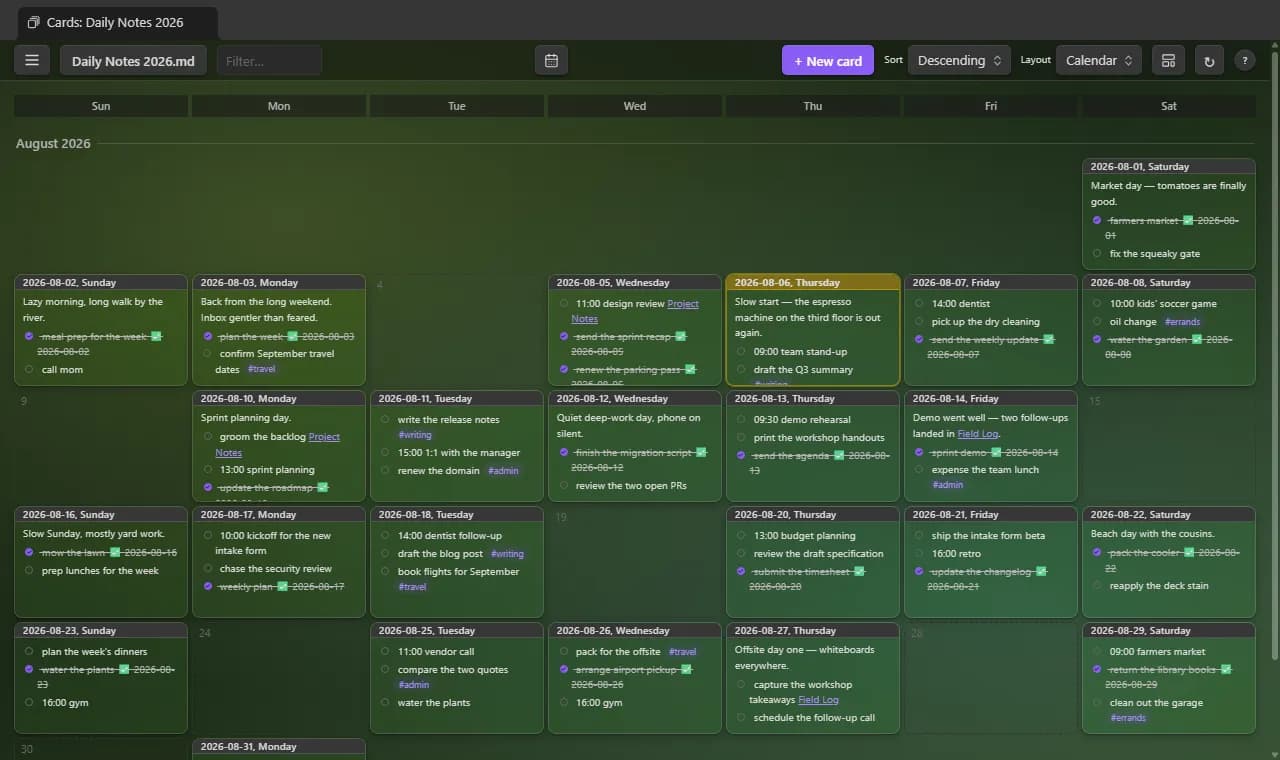Click #travel tag next to 'pack for the offsite'
The width and height of the screenshot is (1280, 760).
tap(683, 652)
